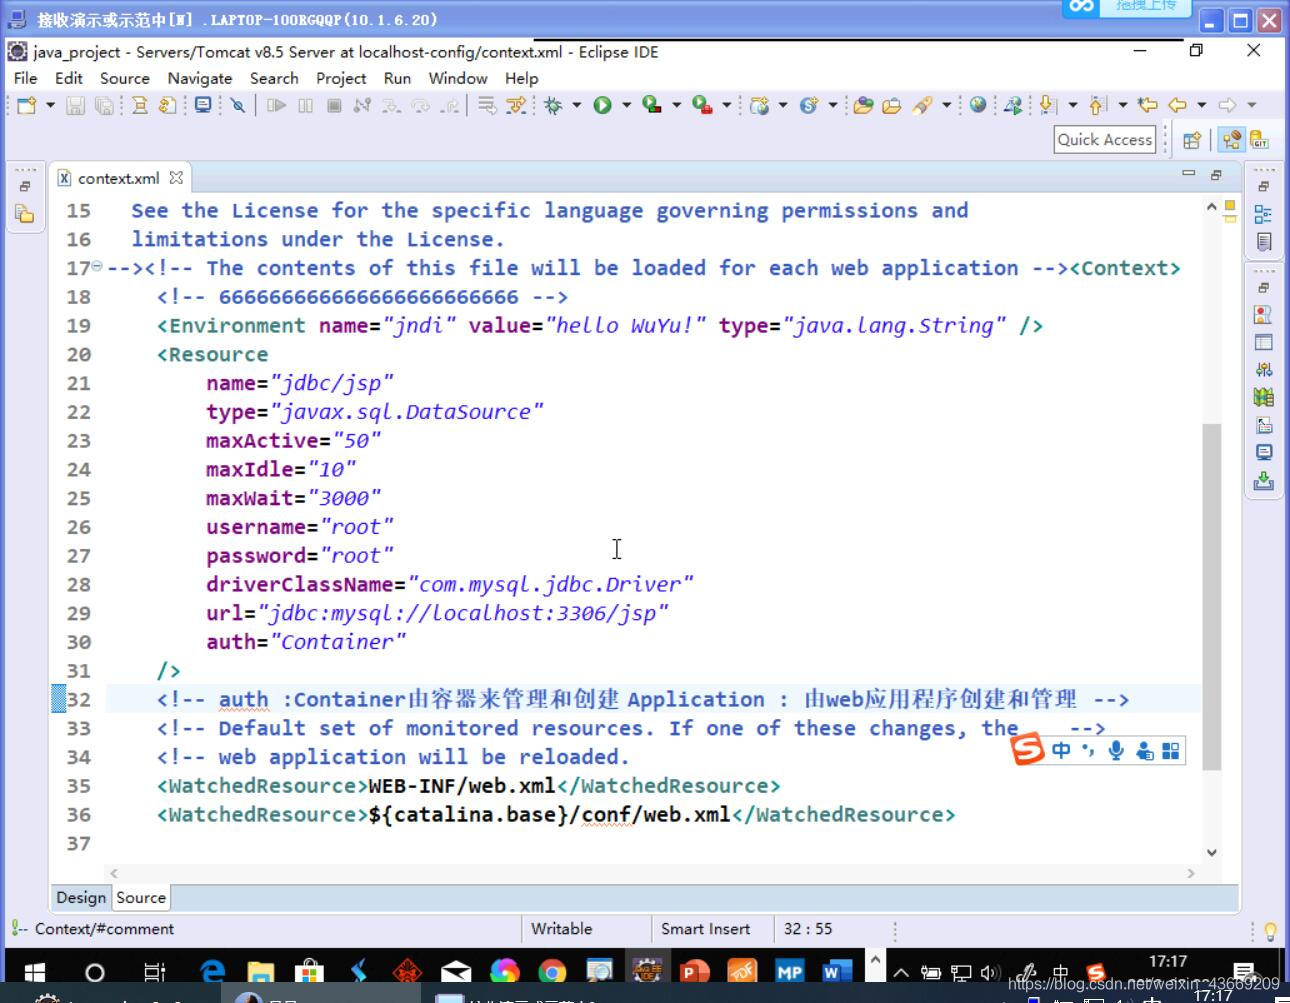
Task: Click the External Tools run icon
Action: pos(702,105)
